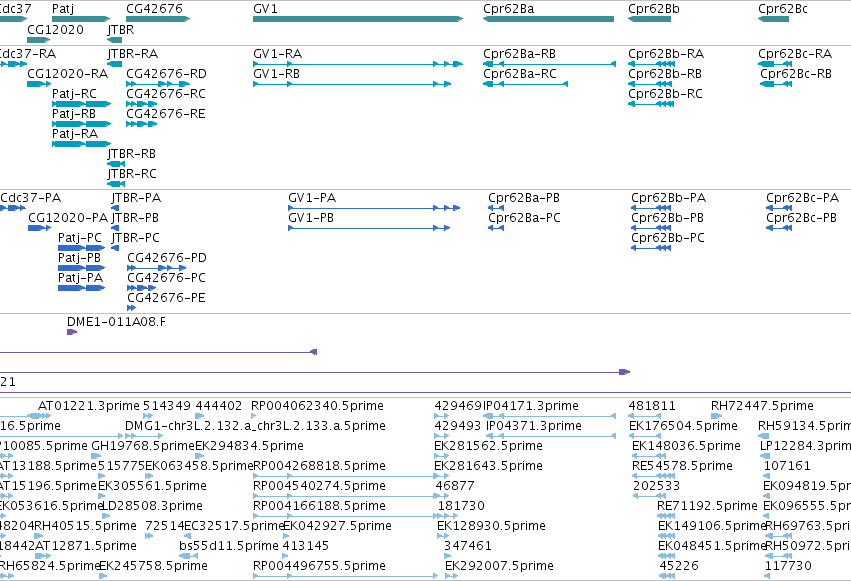Select protein CG42676-PC
Image resolution: width=851 pixels, height=581 pixels.
coord(142,288)
